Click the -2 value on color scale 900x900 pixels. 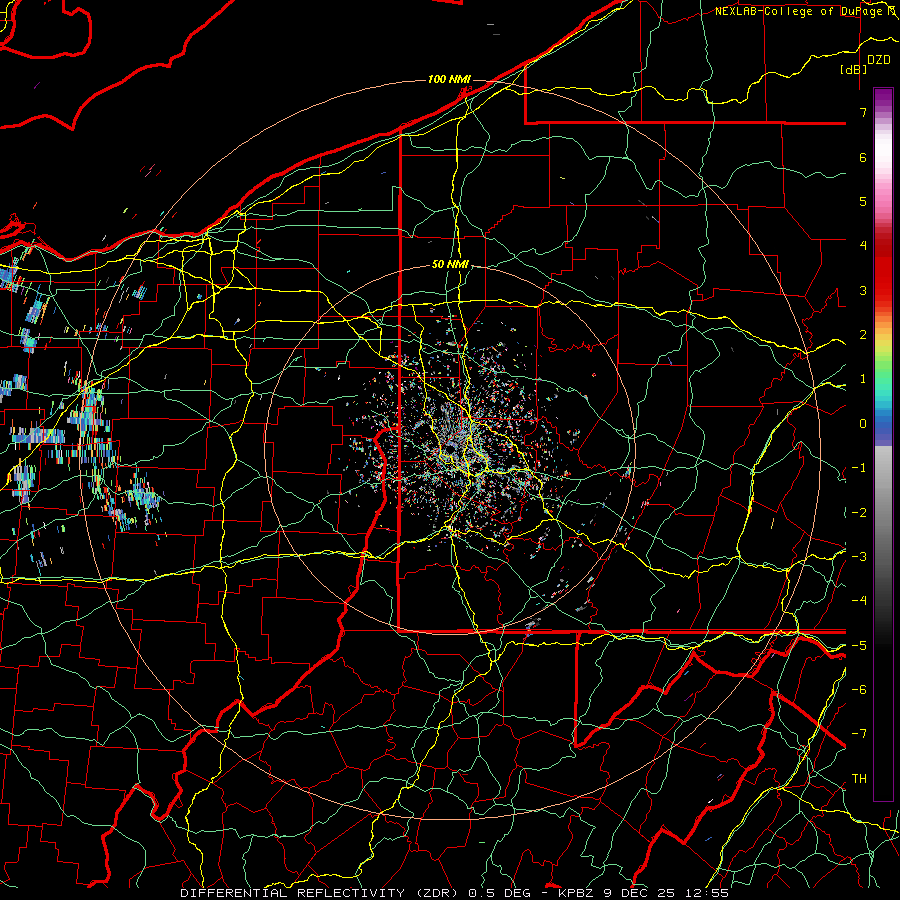(x=859, y=513)
